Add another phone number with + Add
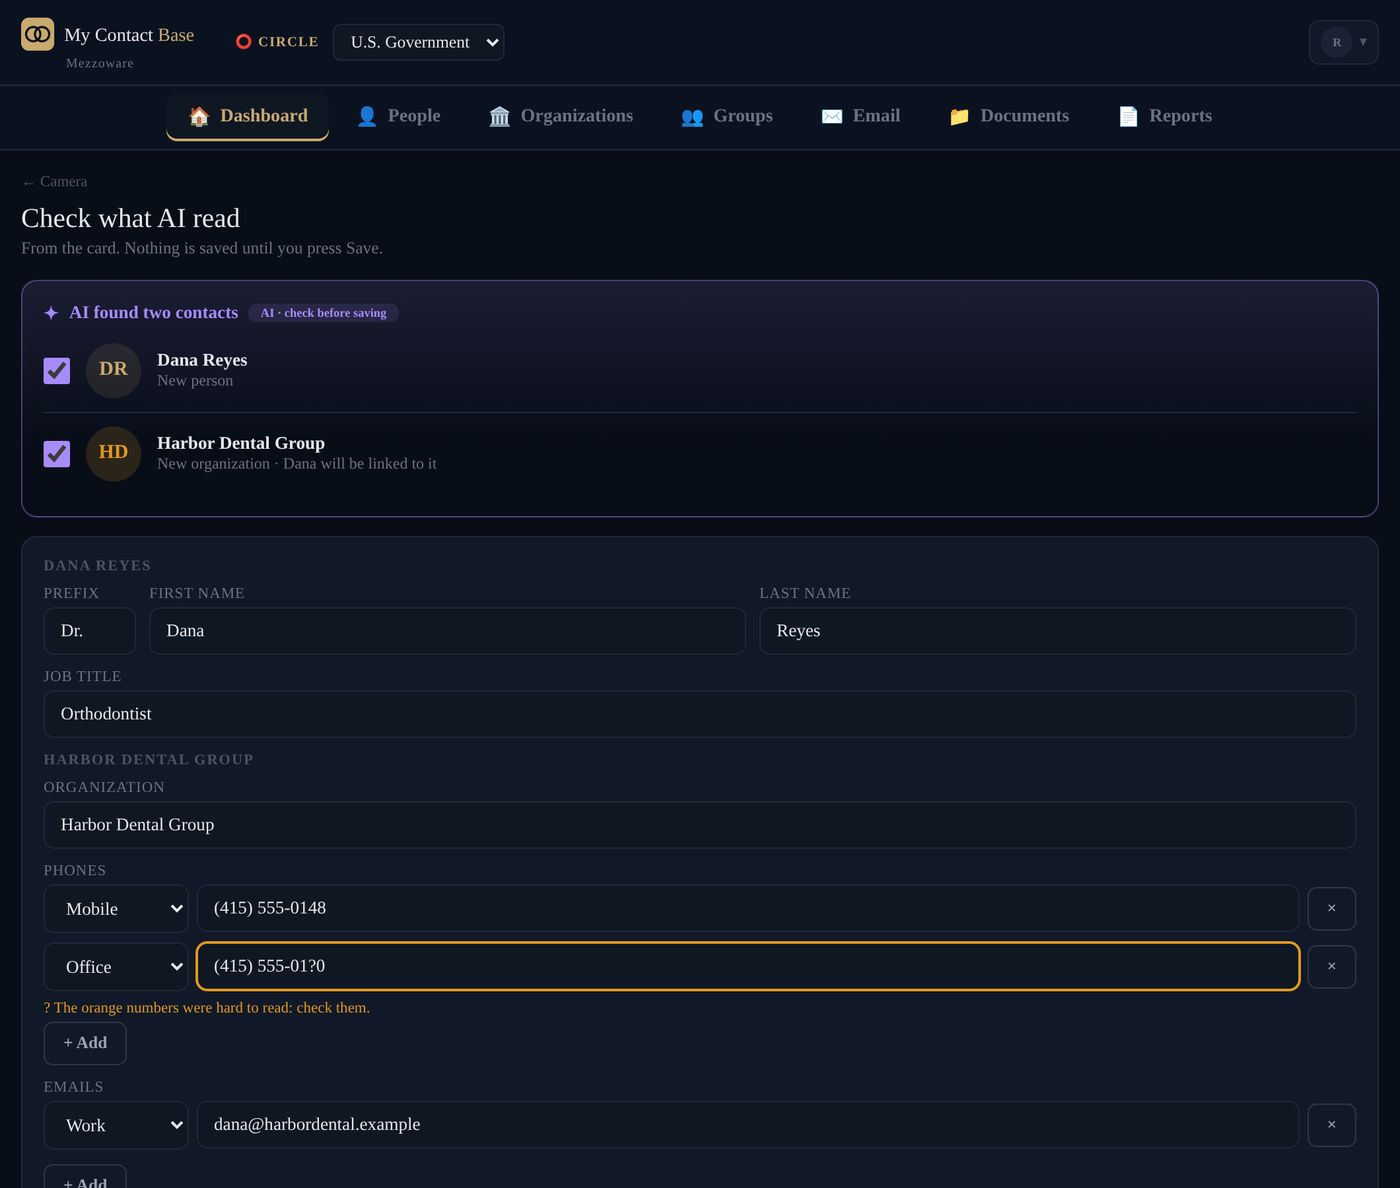 [x=85, y=1043]
